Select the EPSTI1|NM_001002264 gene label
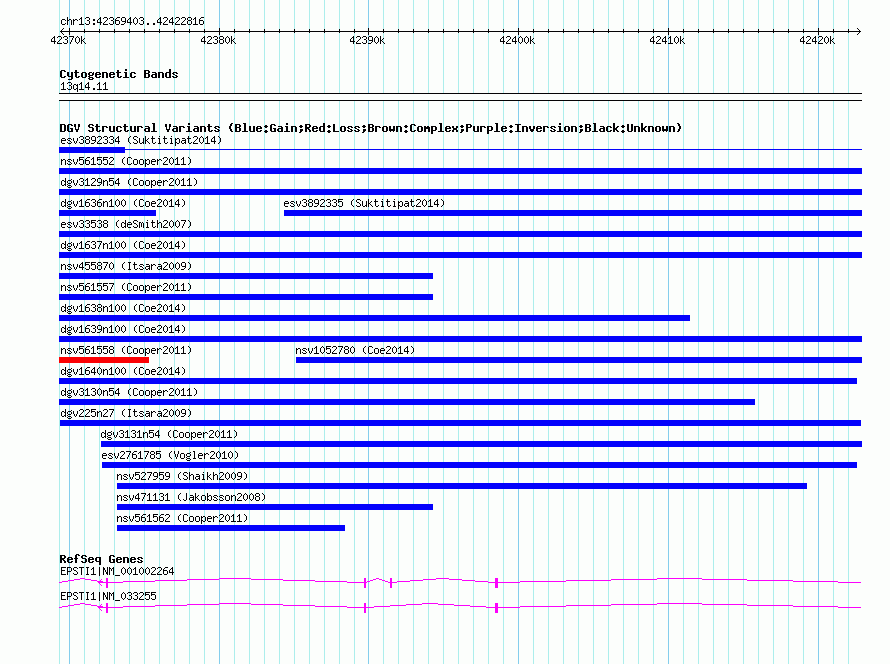The width and height of the screenshot is (890, 664). pyautogui.click(x=117, y=571)
